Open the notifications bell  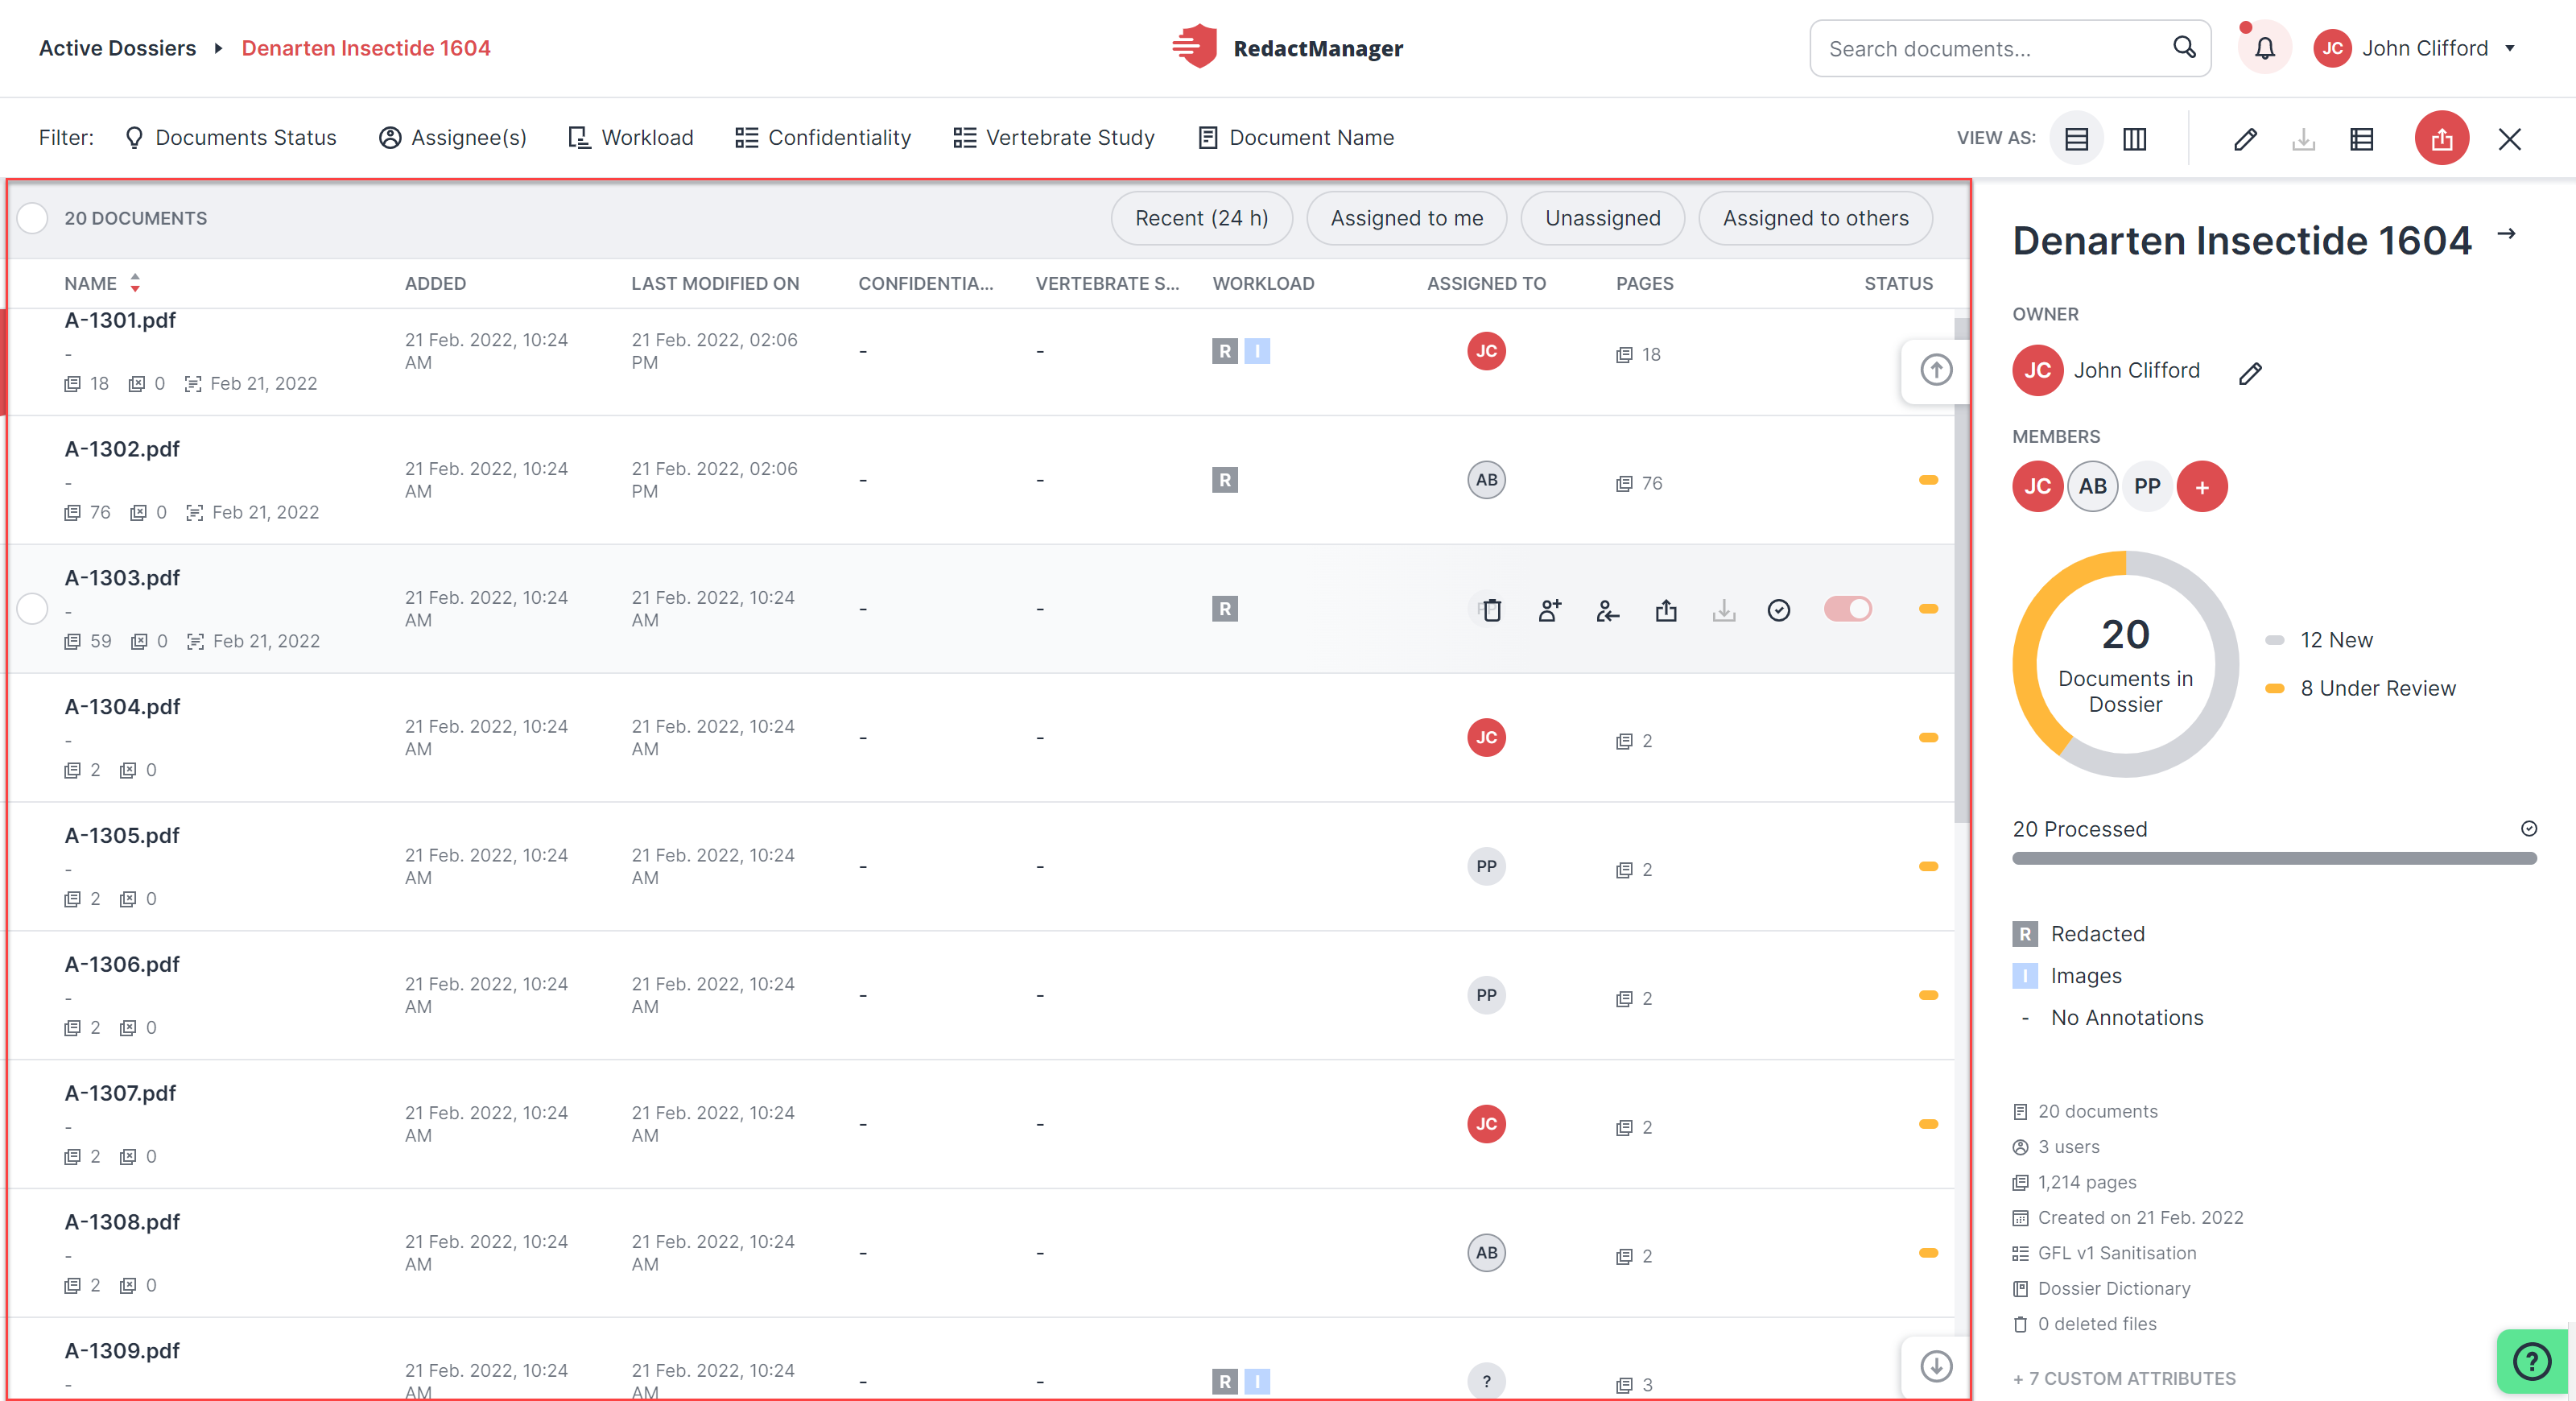(2264, 48)
